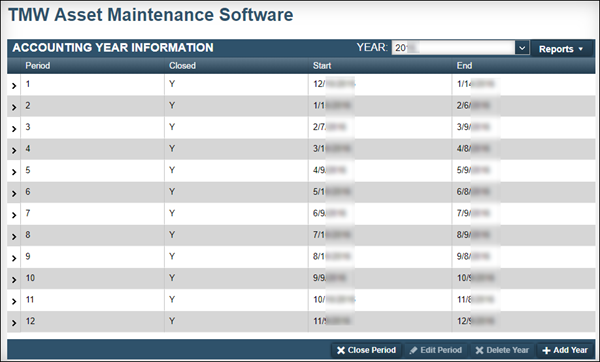Sort by the Period column header
600x362 pixels.
pyautogui.click(x=38, y=65)
